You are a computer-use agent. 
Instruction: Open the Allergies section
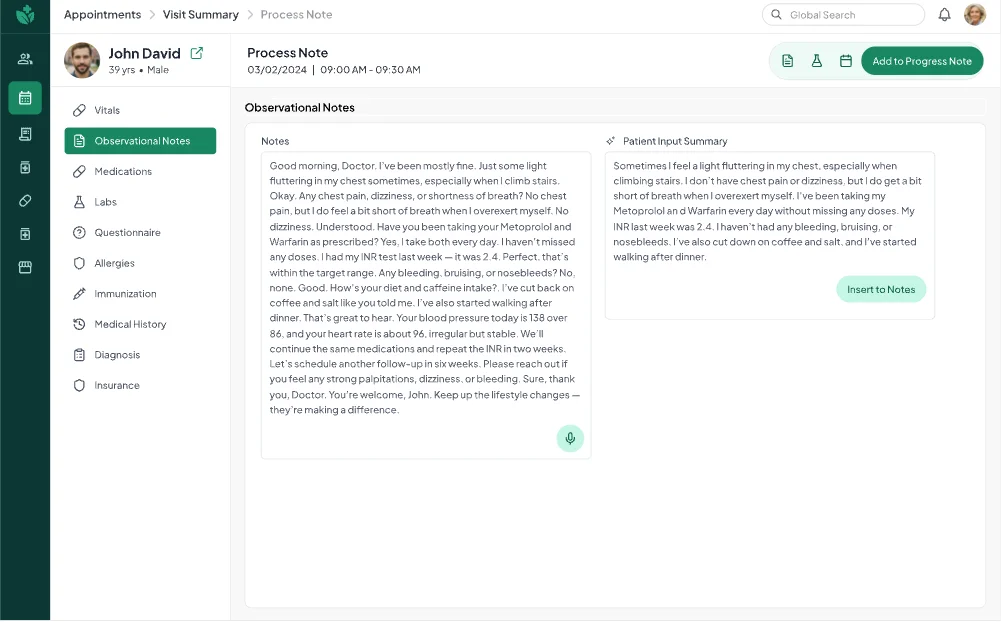[140, 263]
